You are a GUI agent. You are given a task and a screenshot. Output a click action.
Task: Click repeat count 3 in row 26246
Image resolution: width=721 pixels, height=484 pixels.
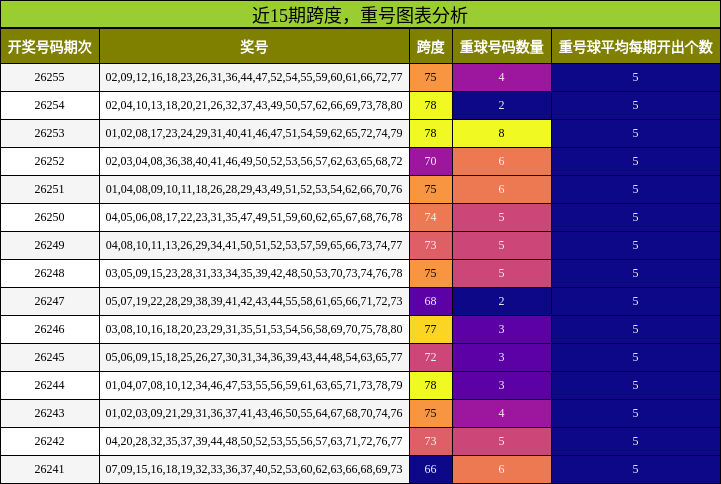click(502, 330)
